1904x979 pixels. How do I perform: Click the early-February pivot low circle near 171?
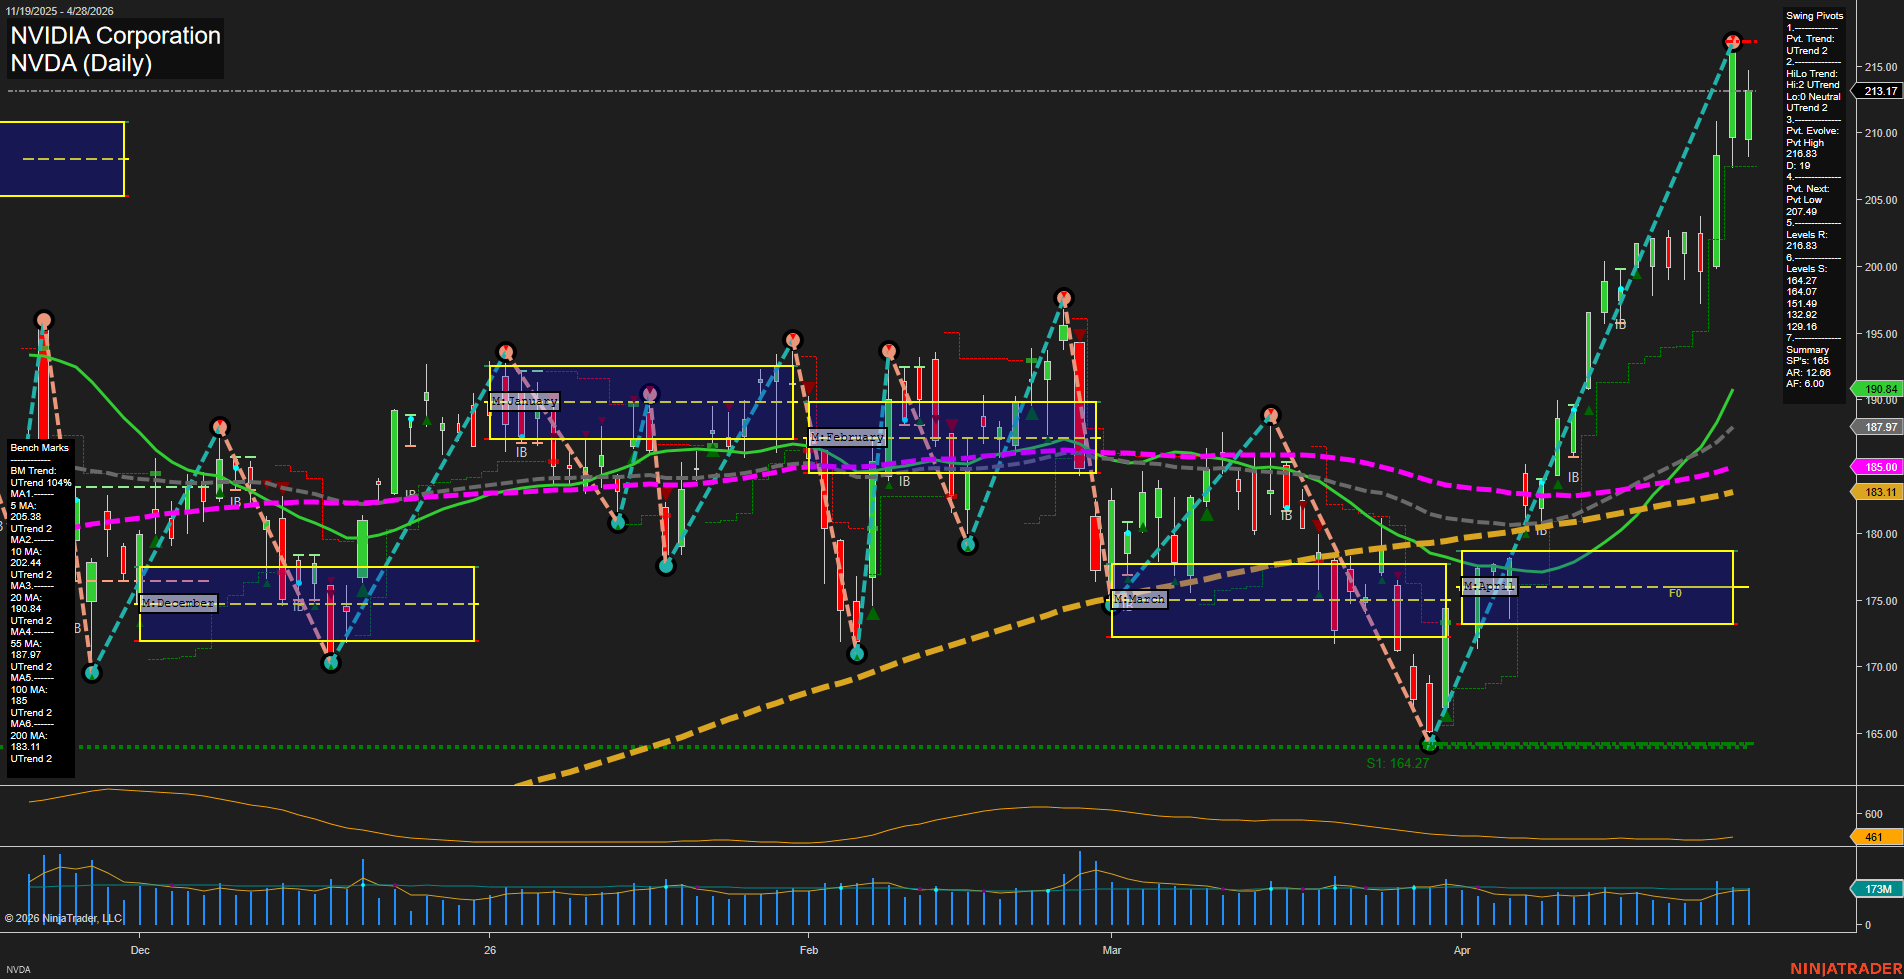pyautogui.click(x=856, y=654)
